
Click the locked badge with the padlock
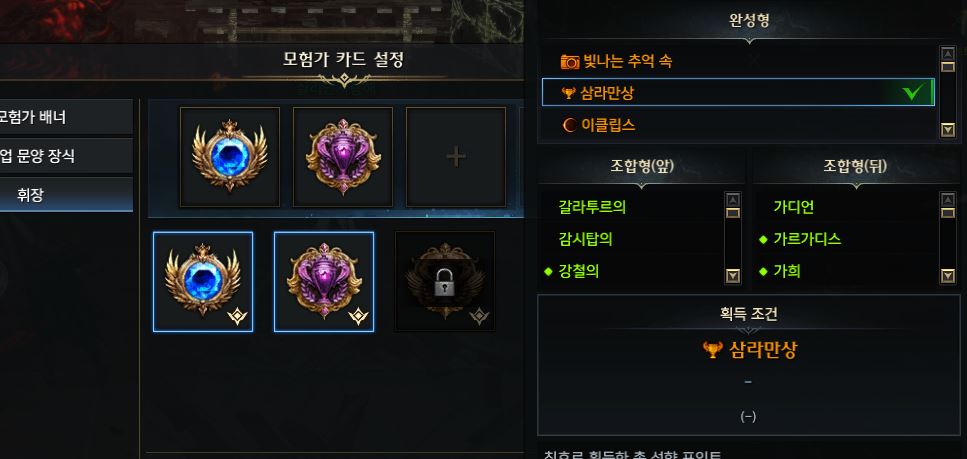tap(445, 282)
